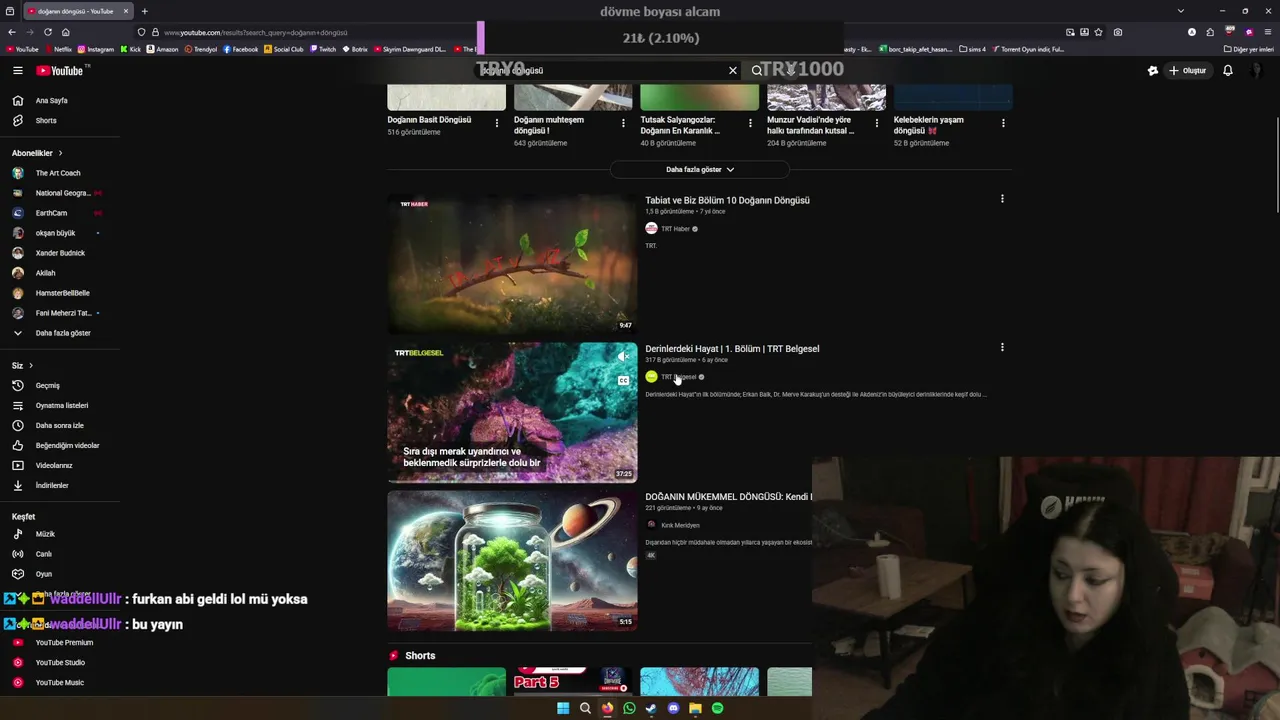This screenshot has width=1280, height=720.
Task: Open Discord from the taskbar
Action: coord(673,708)
